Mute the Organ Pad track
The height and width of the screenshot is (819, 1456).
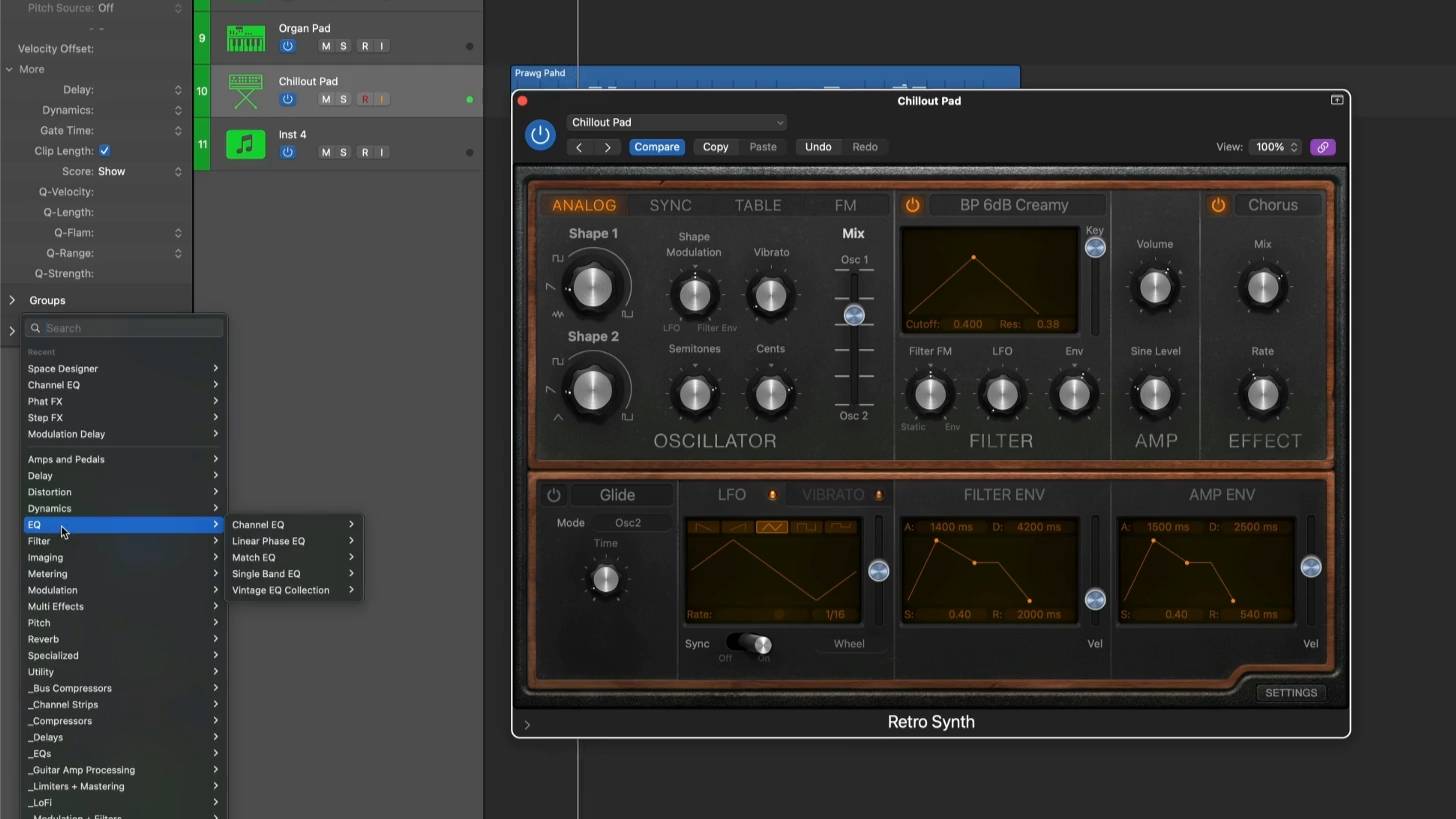[325, 46]
